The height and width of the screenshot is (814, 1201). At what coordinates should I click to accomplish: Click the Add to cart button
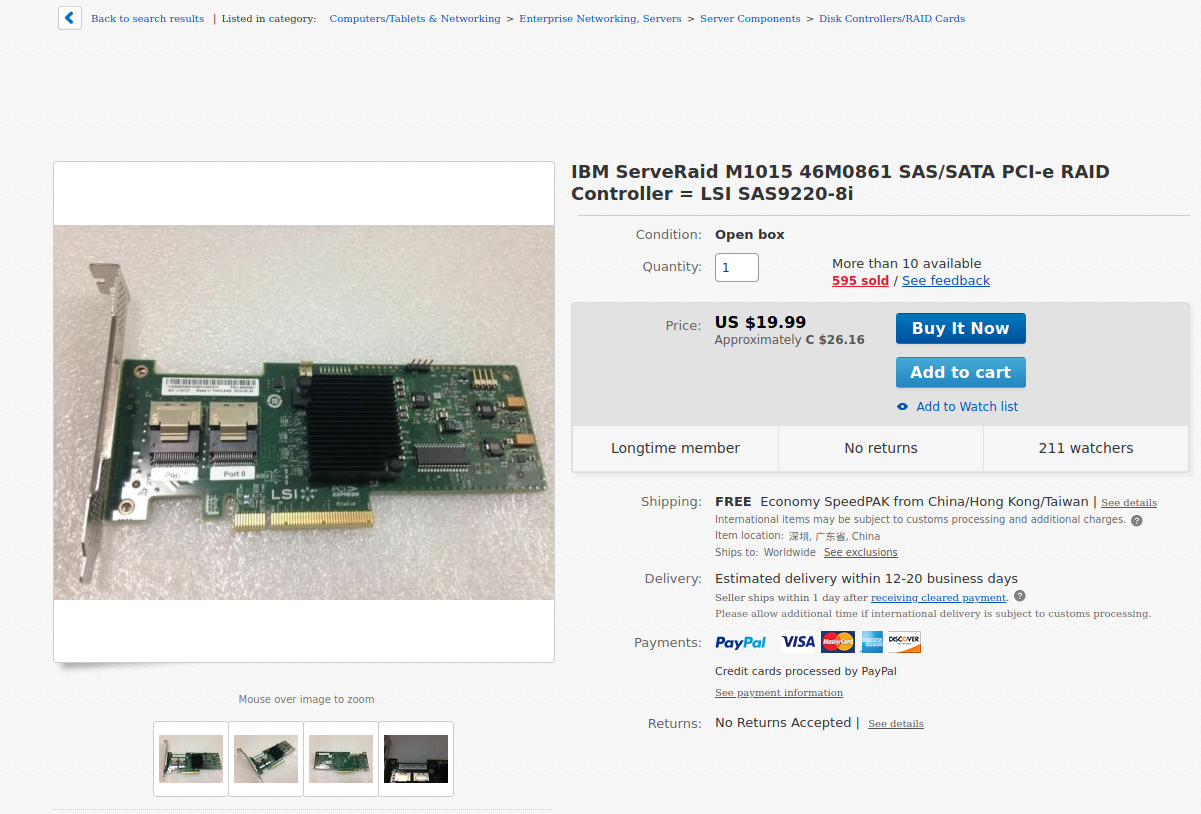click(x=960, y=372)
